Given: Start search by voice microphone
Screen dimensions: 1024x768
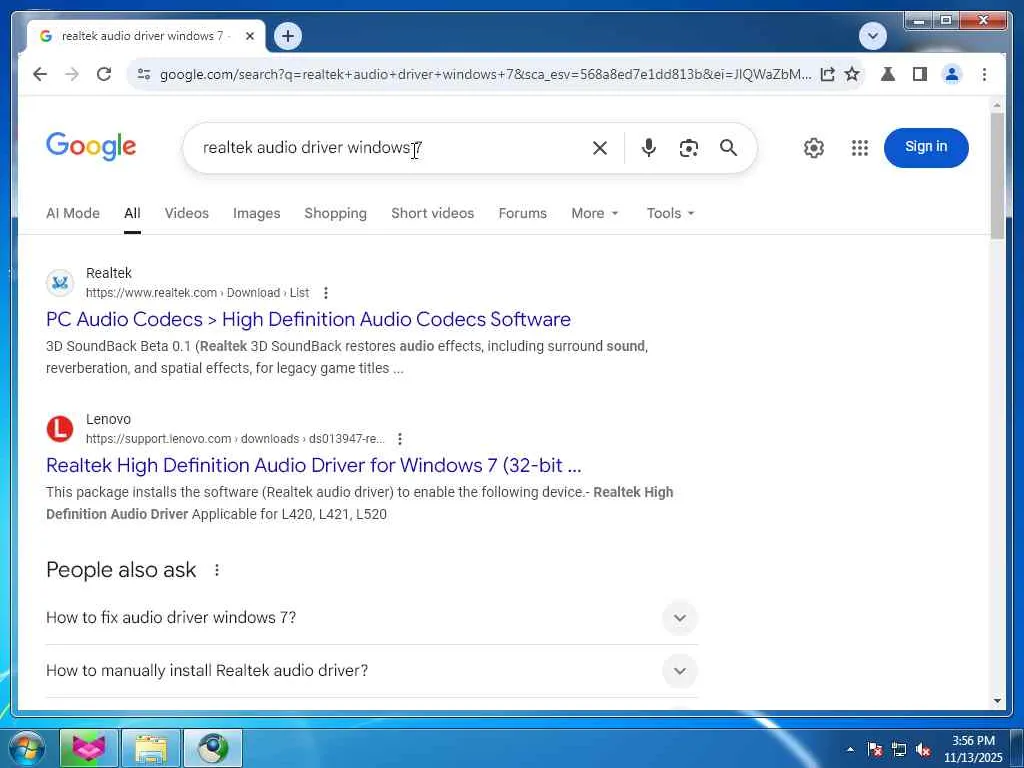Looking at the screenshot, I should pos(648,148).
